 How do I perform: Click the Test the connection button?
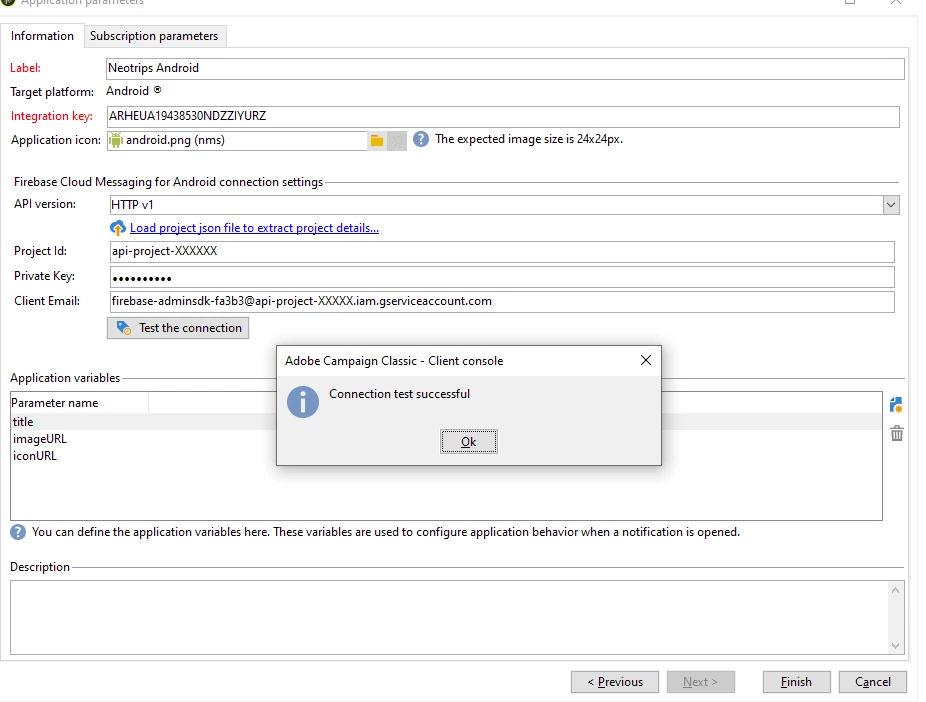coord(178,328)
